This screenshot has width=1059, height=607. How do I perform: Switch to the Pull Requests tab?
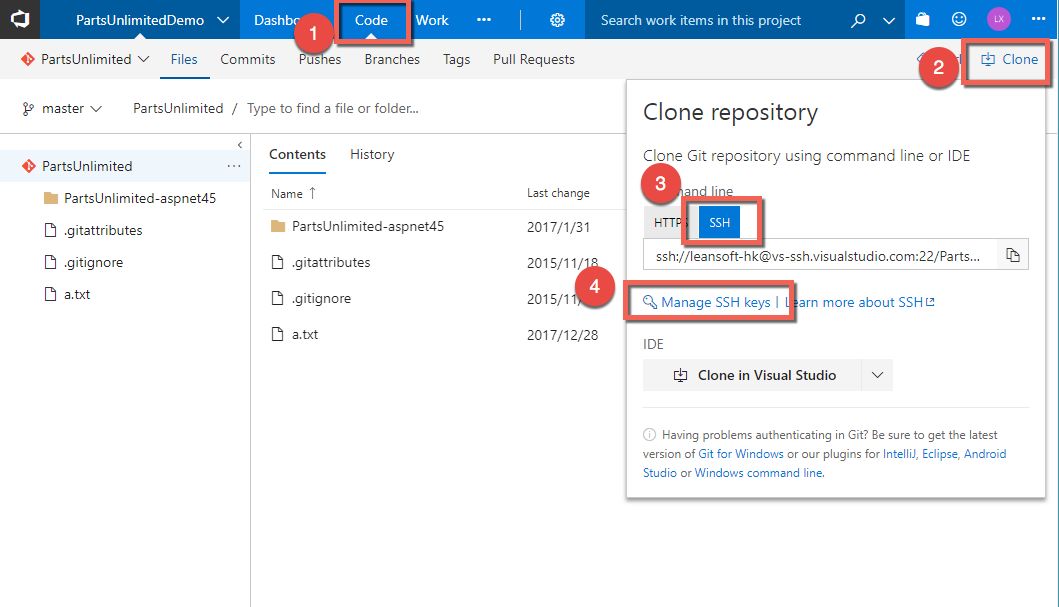(534, 59)
